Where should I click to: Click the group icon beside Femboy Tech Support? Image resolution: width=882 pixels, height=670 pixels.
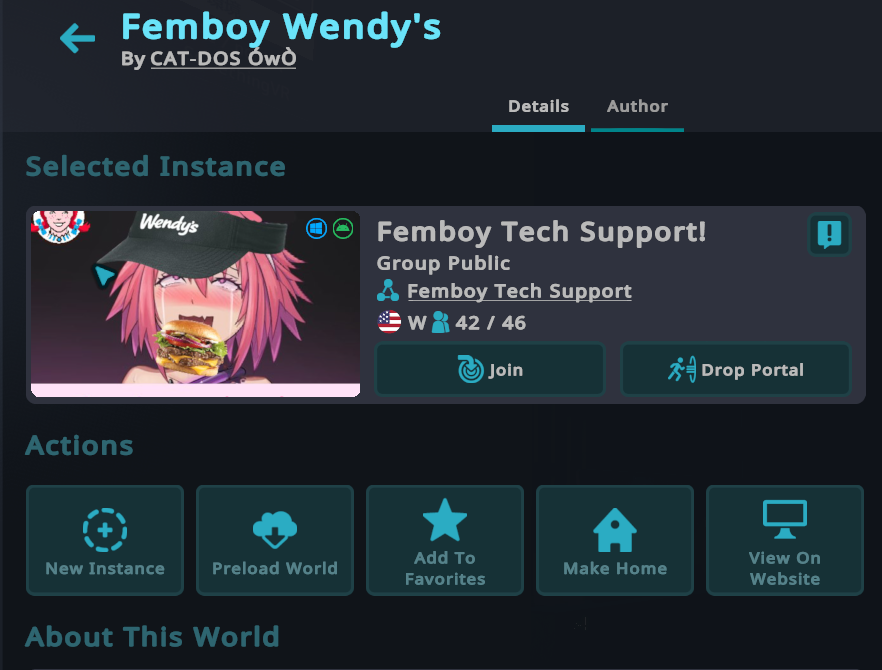388,291
